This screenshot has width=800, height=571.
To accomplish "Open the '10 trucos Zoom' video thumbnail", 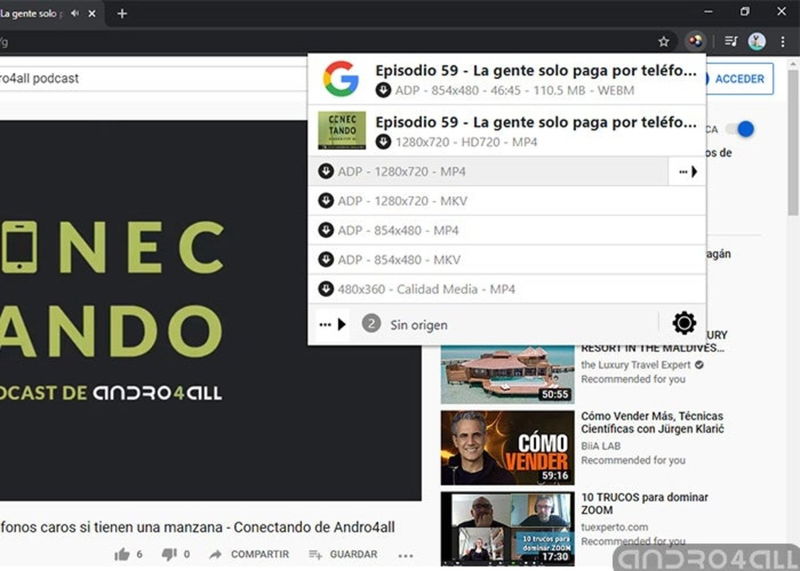I will coord(508,529).
